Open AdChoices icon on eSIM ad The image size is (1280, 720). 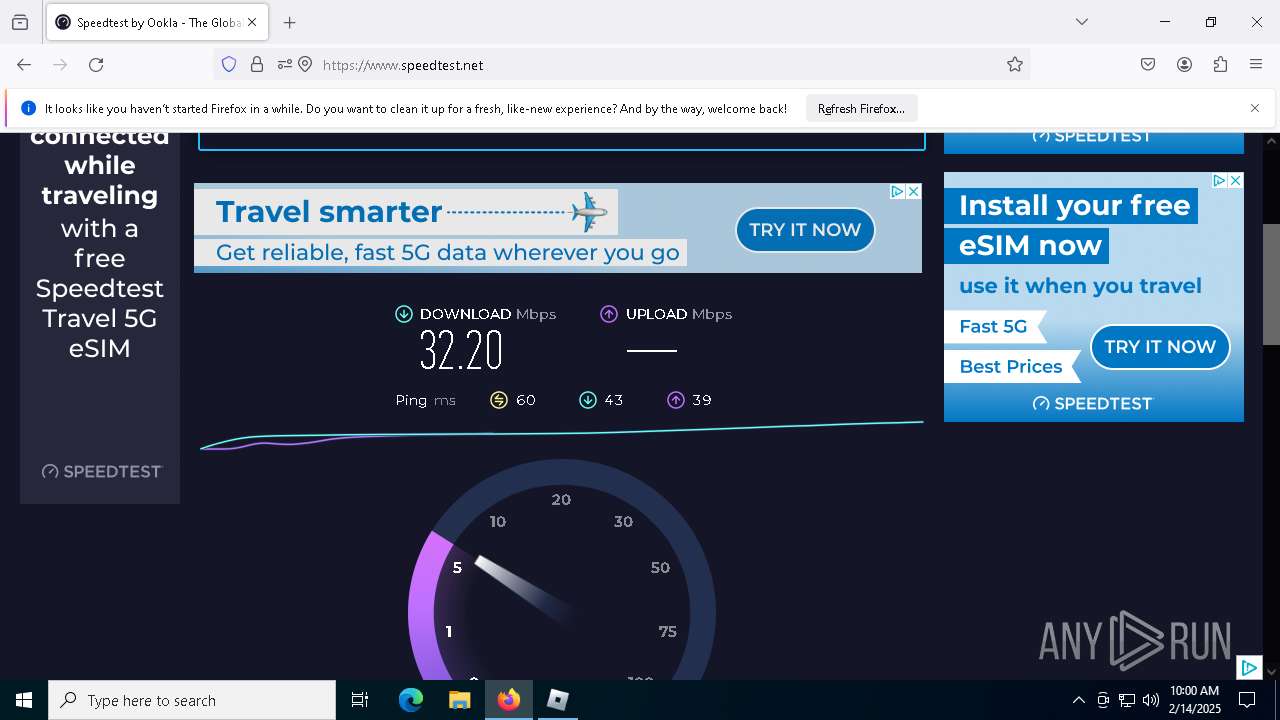point(1220,180)
